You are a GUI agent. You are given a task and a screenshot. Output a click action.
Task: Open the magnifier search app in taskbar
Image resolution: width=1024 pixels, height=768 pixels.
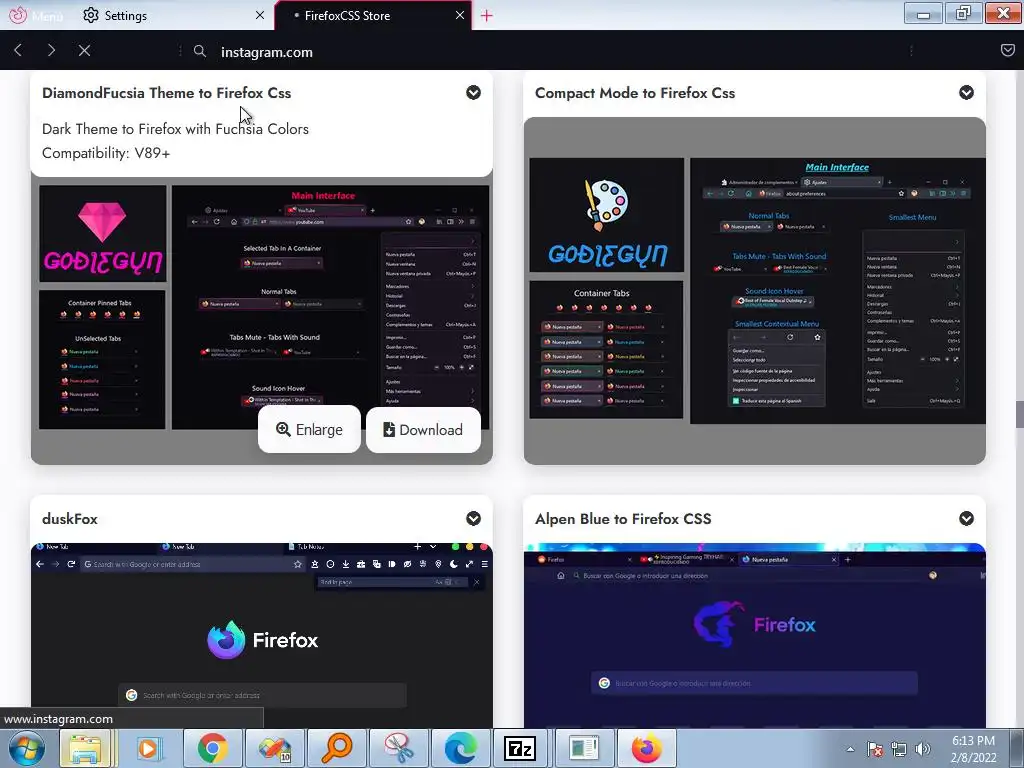coord(337,748)
